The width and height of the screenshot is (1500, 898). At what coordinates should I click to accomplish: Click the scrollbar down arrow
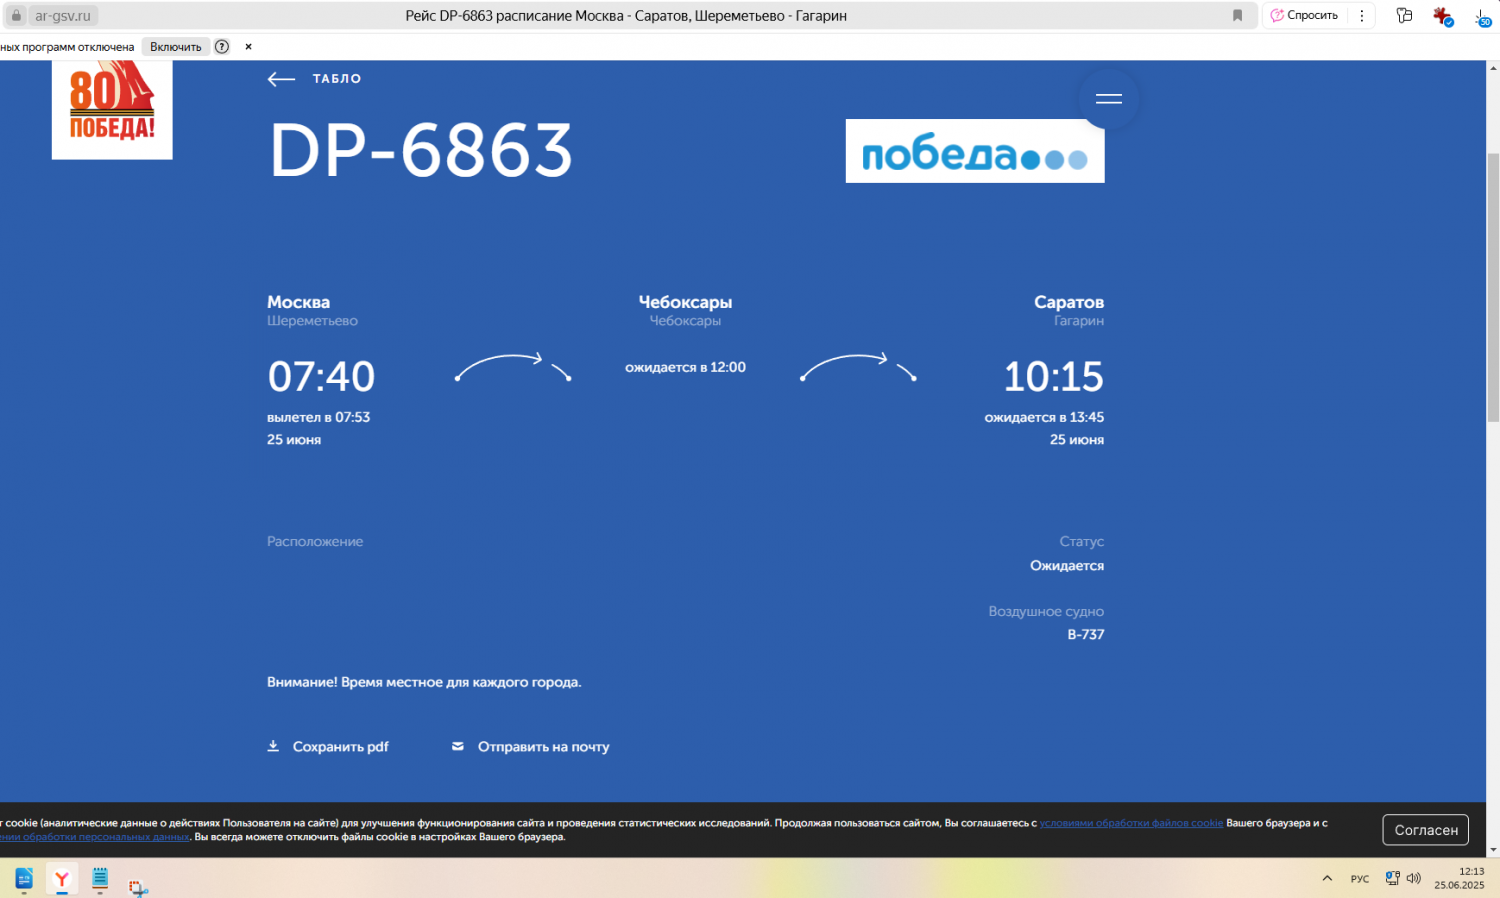[1493, 849]
